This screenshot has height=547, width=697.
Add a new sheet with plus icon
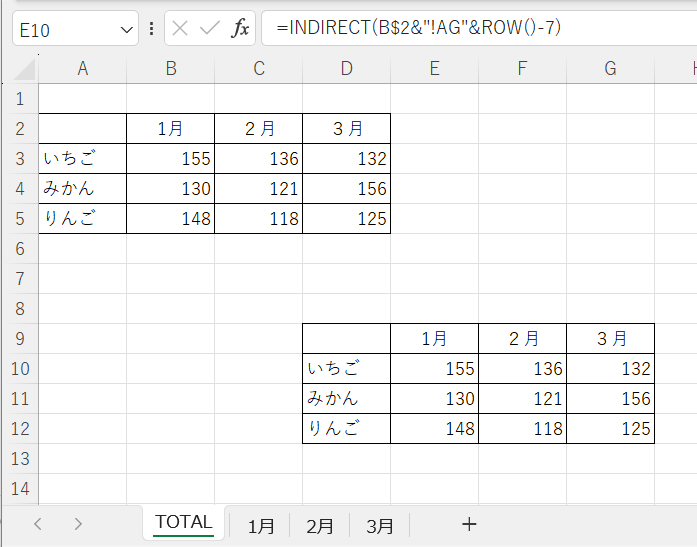(469, 524)
